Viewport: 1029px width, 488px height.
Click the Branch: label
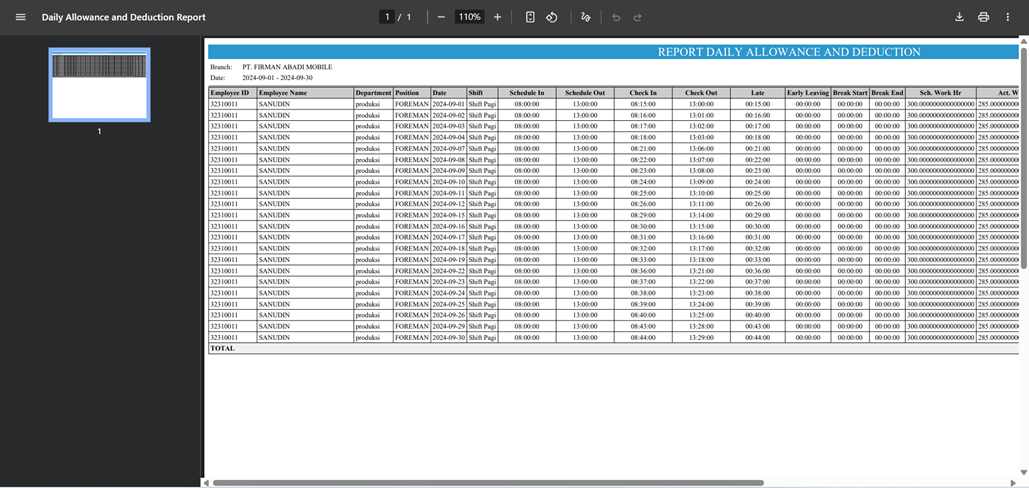(x=221, y=67)
